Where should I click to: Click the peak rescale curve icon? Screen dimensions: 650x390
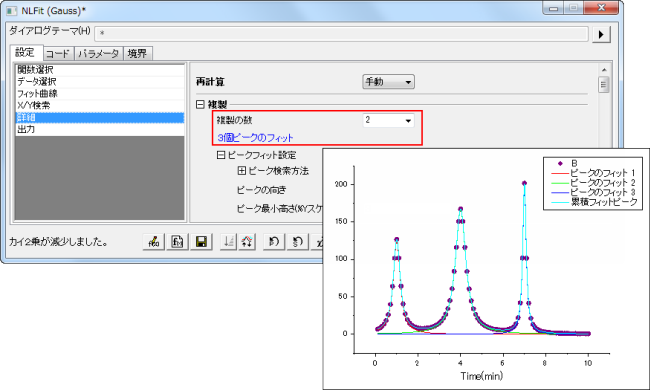[x=247, y=241]
